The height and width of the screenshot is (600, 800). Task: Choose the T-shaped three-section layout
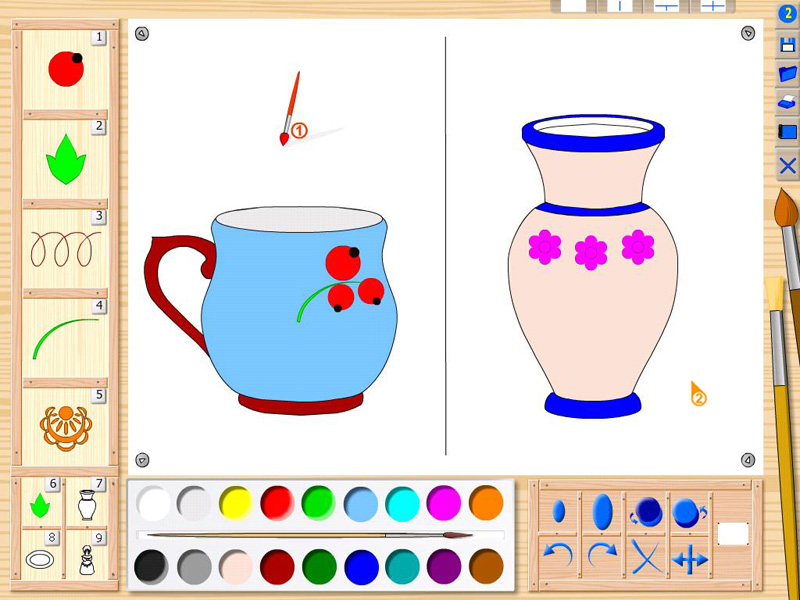[666, 6]
